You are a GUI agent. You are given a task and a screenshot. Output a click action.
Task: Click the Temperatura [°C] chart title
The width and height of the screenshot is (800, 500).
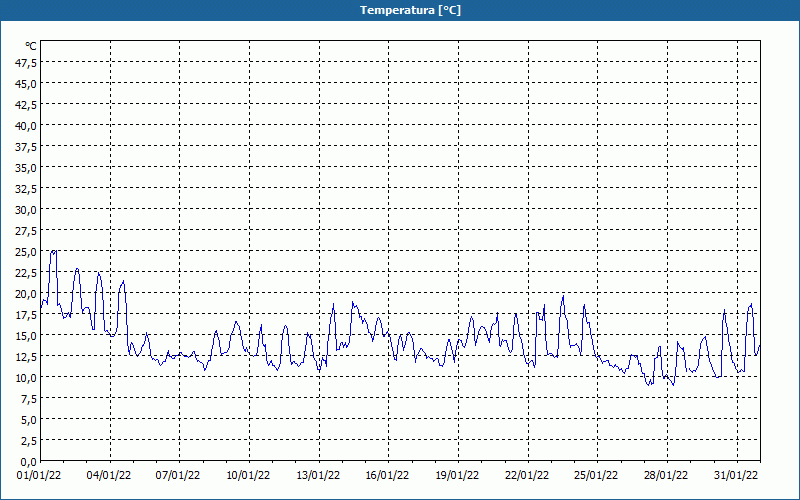point(410,10)
